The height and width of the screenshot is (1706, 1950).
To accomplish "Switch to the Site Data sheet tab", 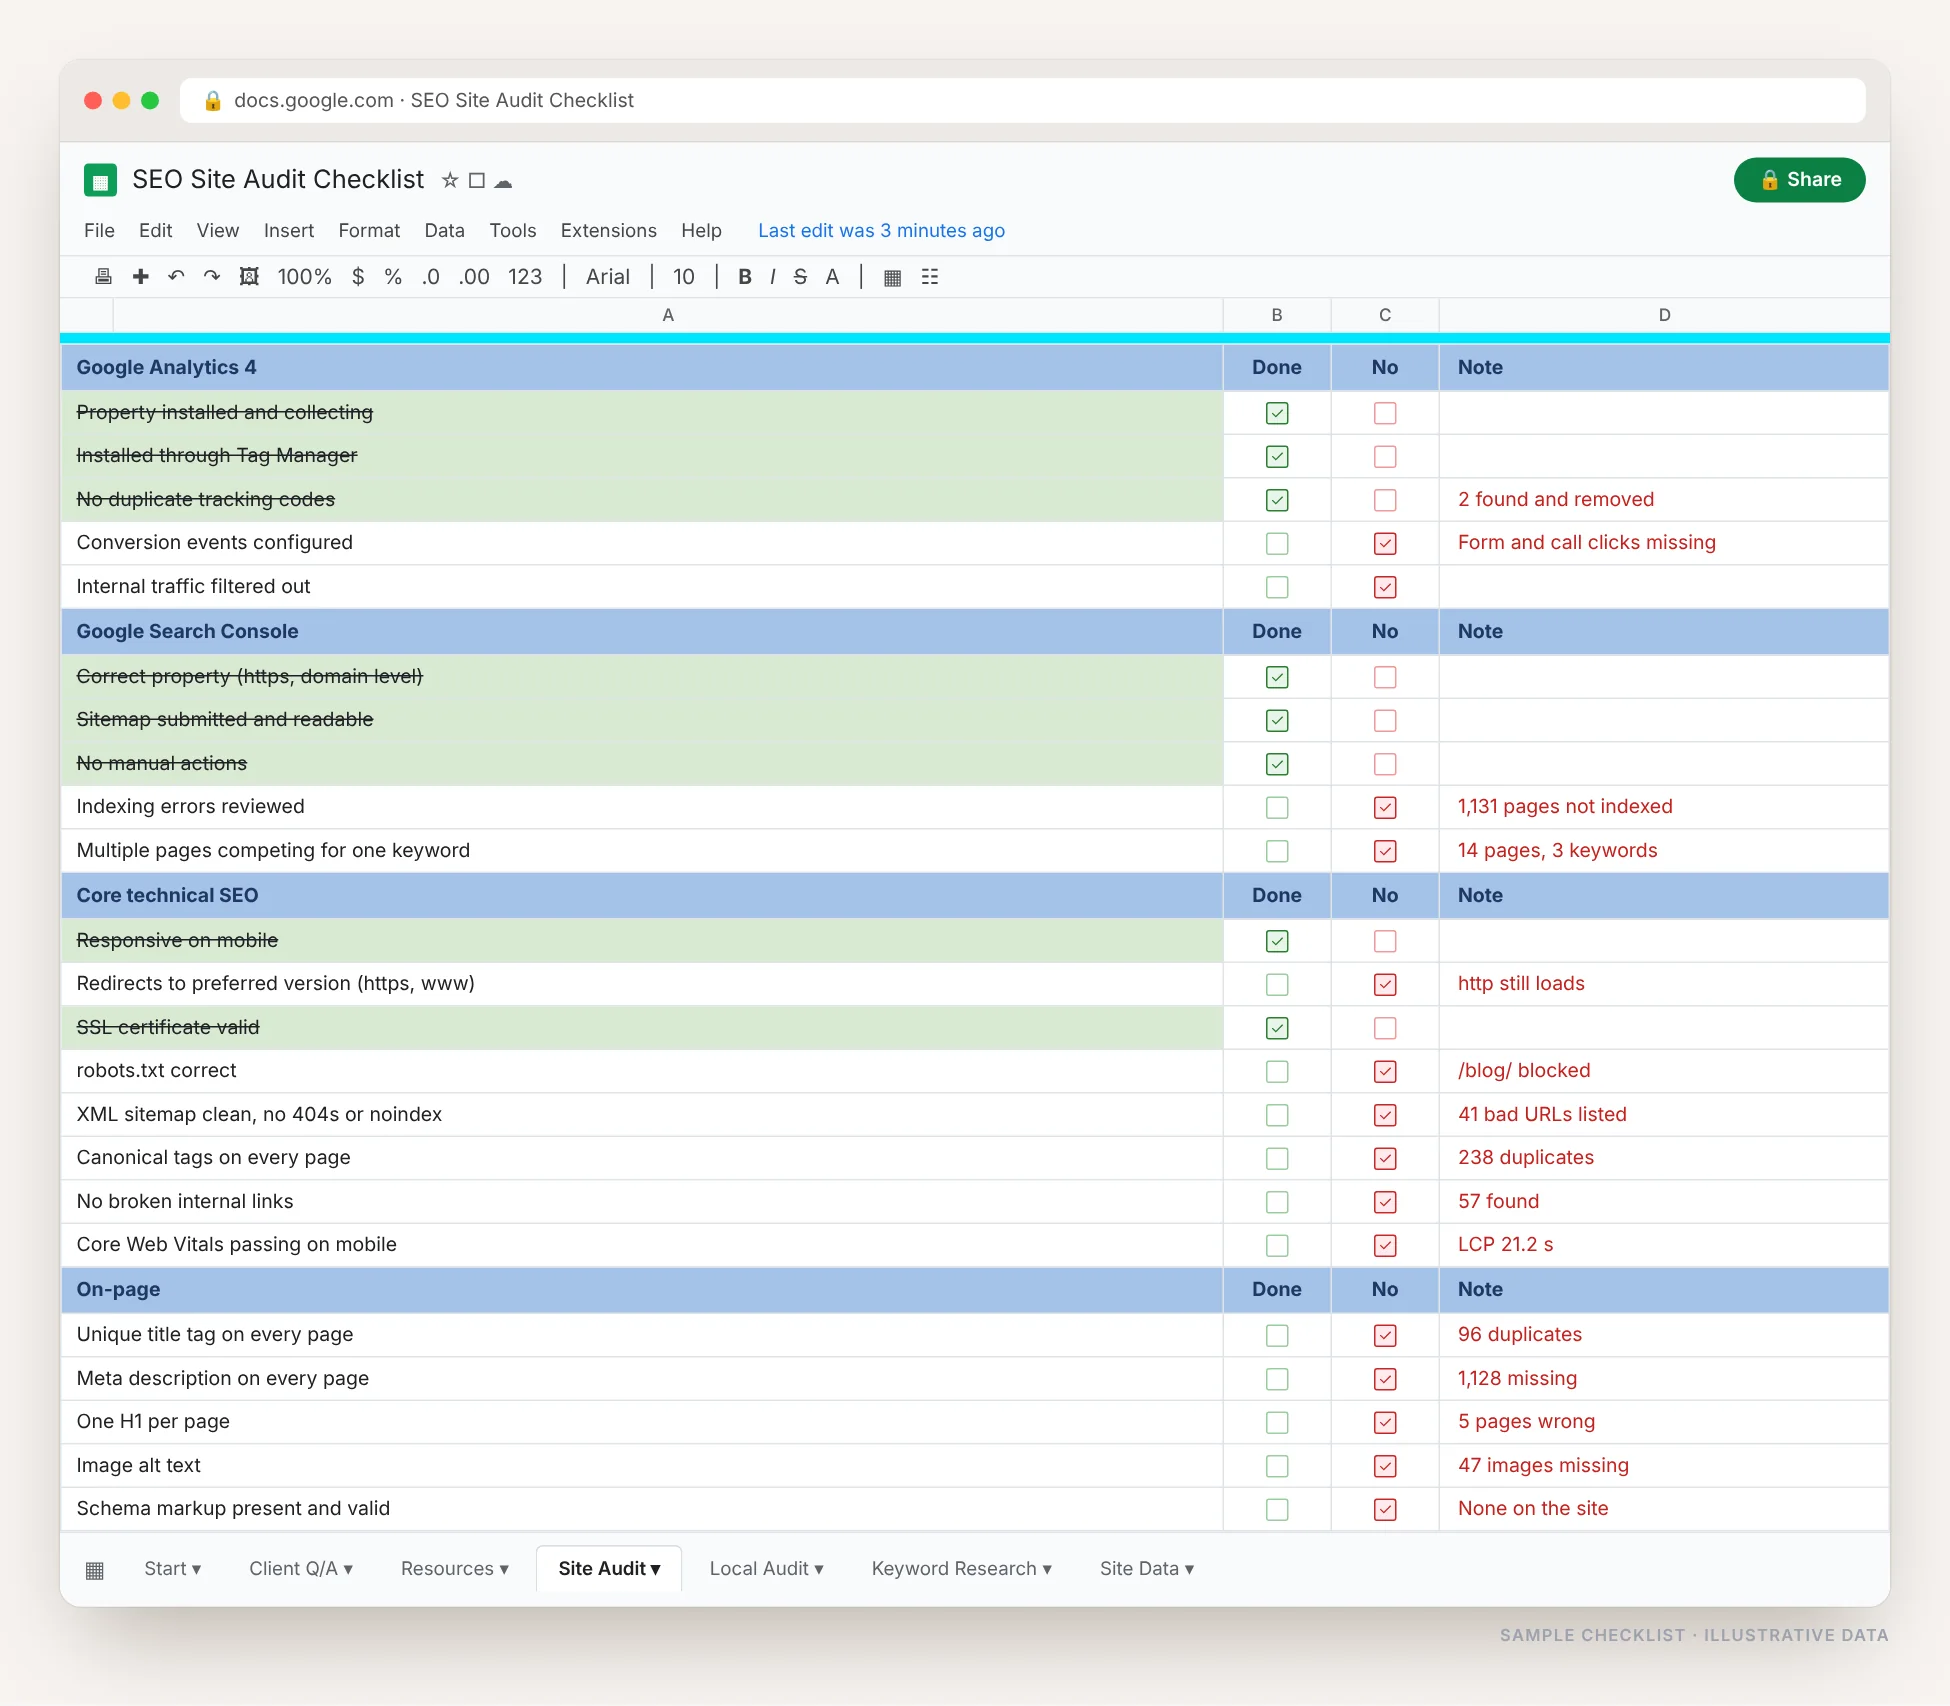I will click(x=1147, y=1569).
